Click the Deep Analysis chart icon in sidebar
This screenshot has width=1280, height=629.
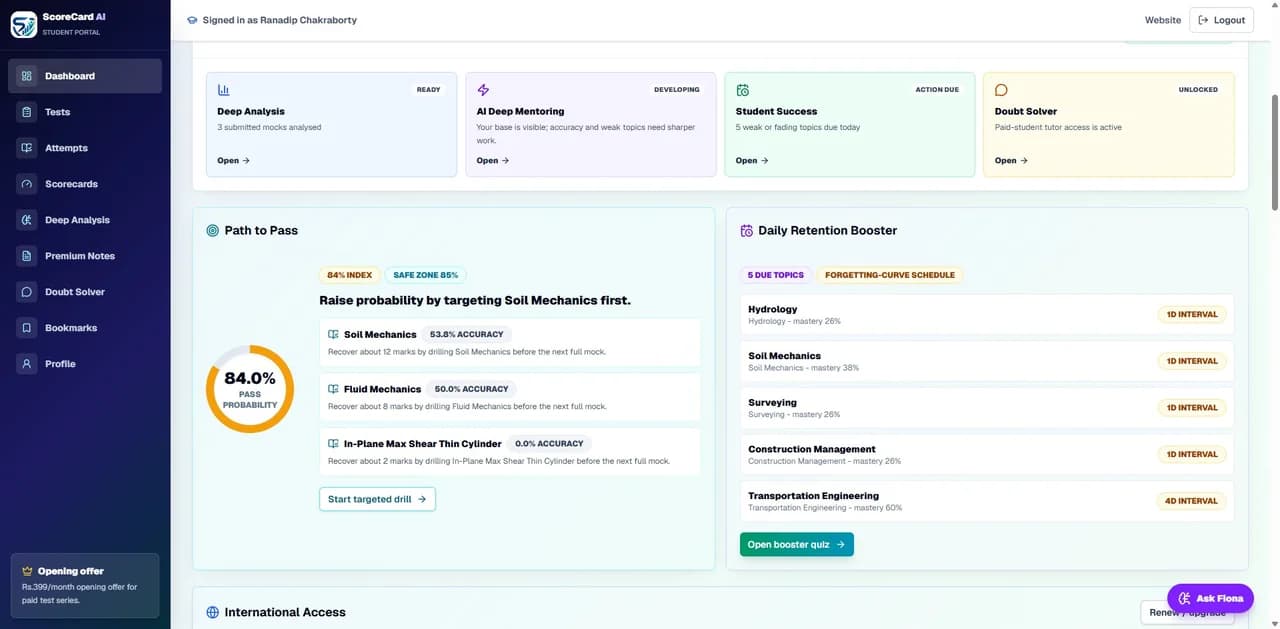point(27,220)
